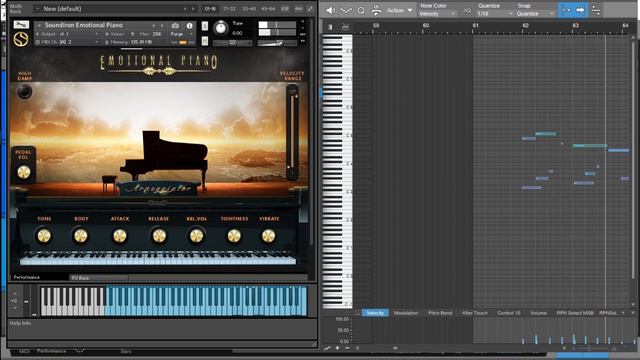Click the minimize rack view icon
Screen dimensions: 640x360
pyautogui.click(x=310, y=9)
